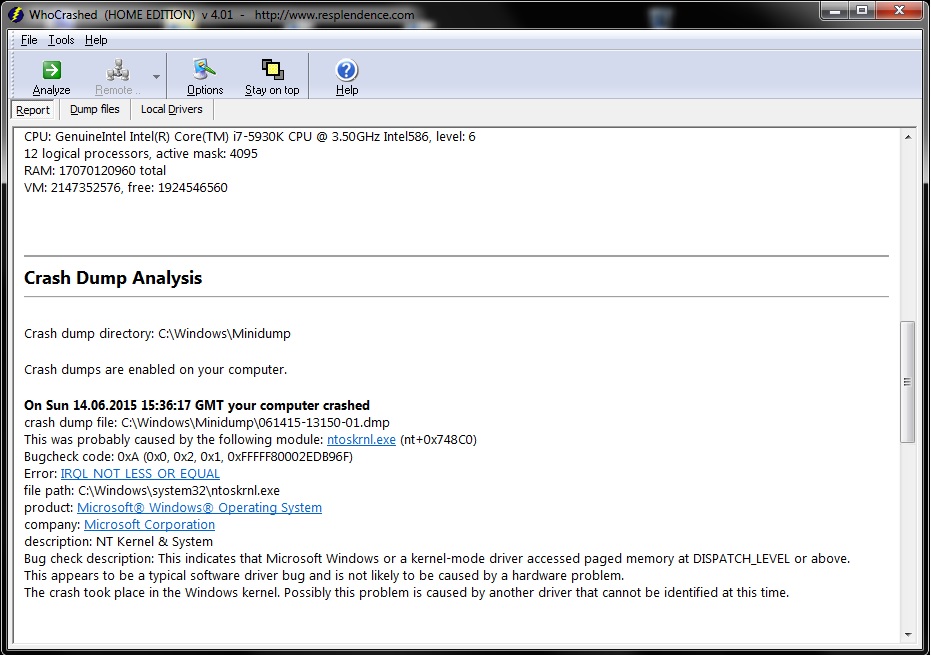The image size is (931, 655).
Task: Click the scroll down arrow of report
Action: (x=907, y=635)
